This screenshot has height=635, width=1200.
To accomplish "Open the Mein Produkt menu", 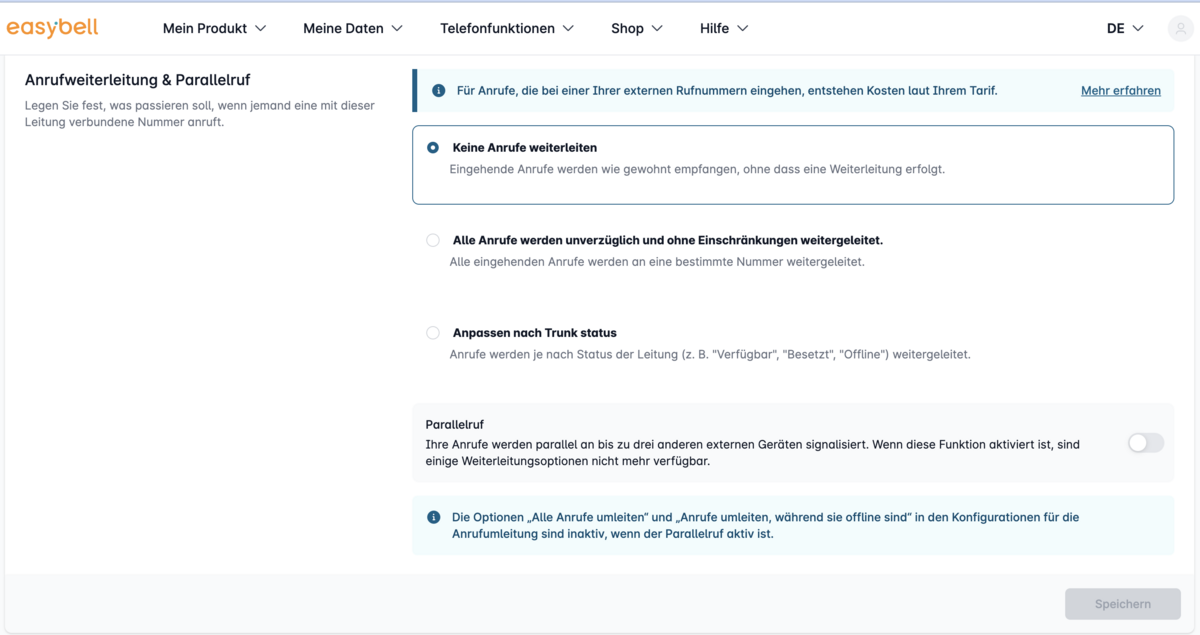I will click(215, 28).
